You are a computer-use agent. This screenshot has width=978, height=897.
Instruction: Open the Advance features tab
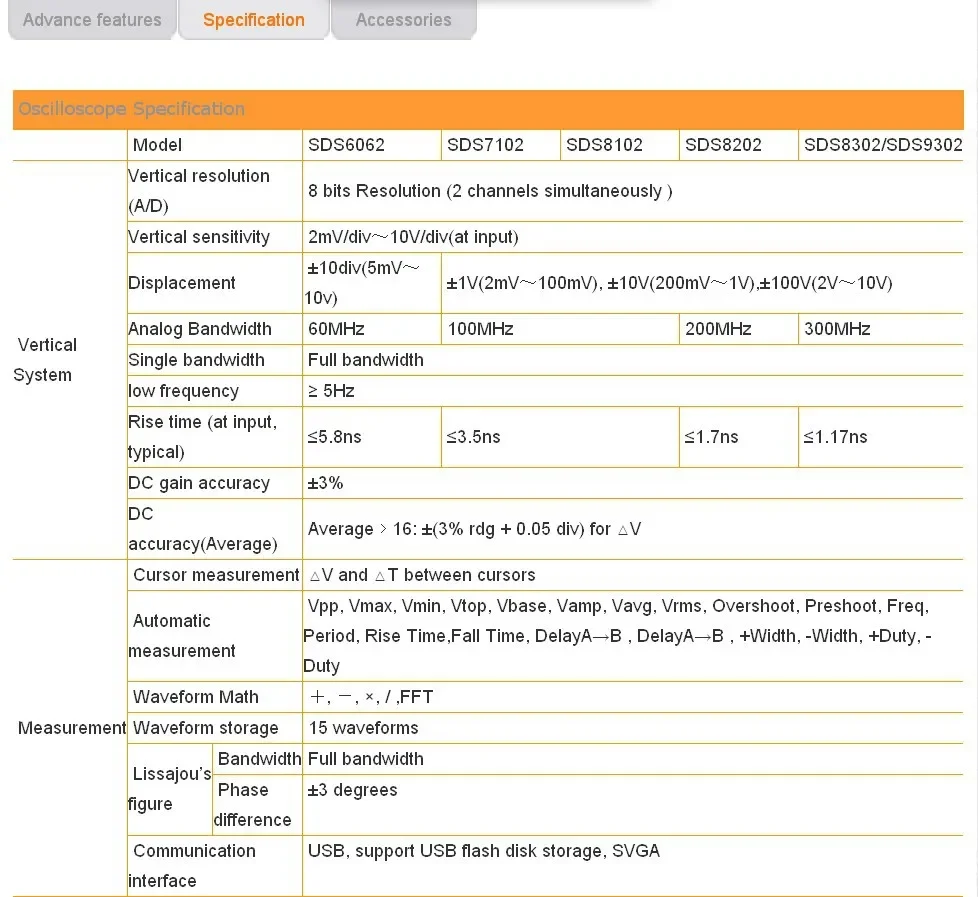pyautogui.click(x=92, y=20)
